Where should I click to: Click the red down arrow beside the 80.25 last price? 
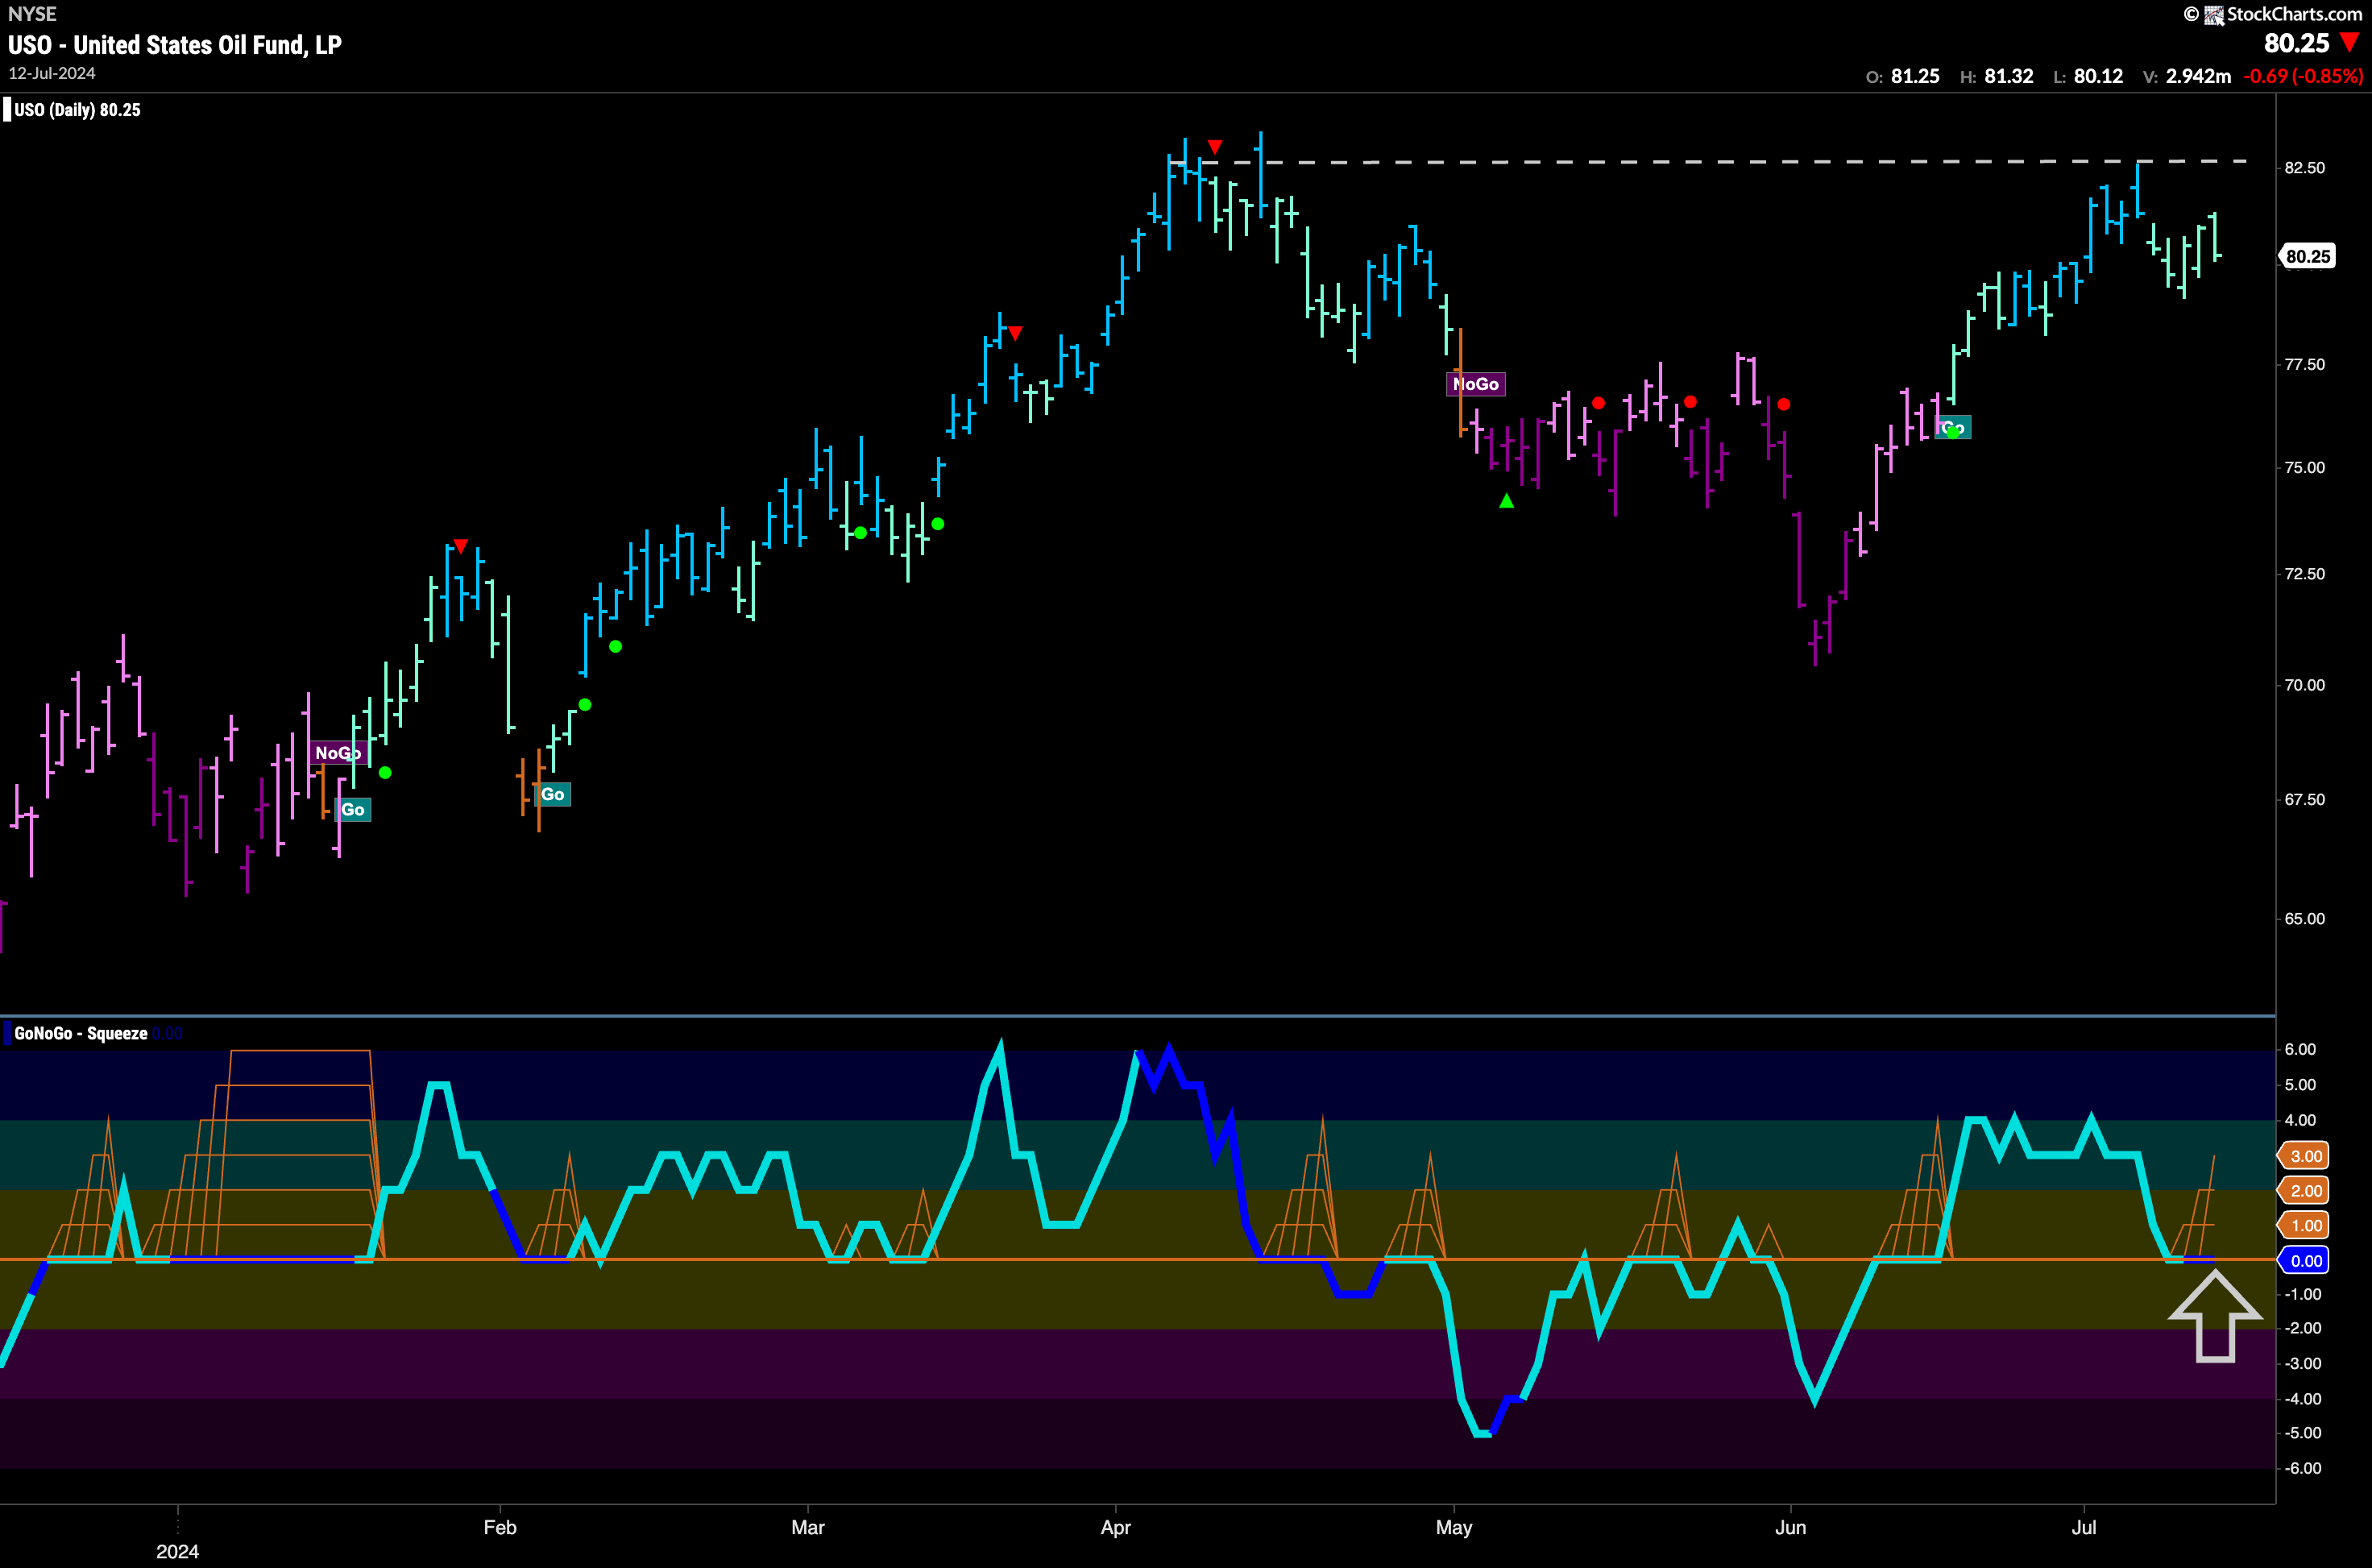[x=2349, y=43]
